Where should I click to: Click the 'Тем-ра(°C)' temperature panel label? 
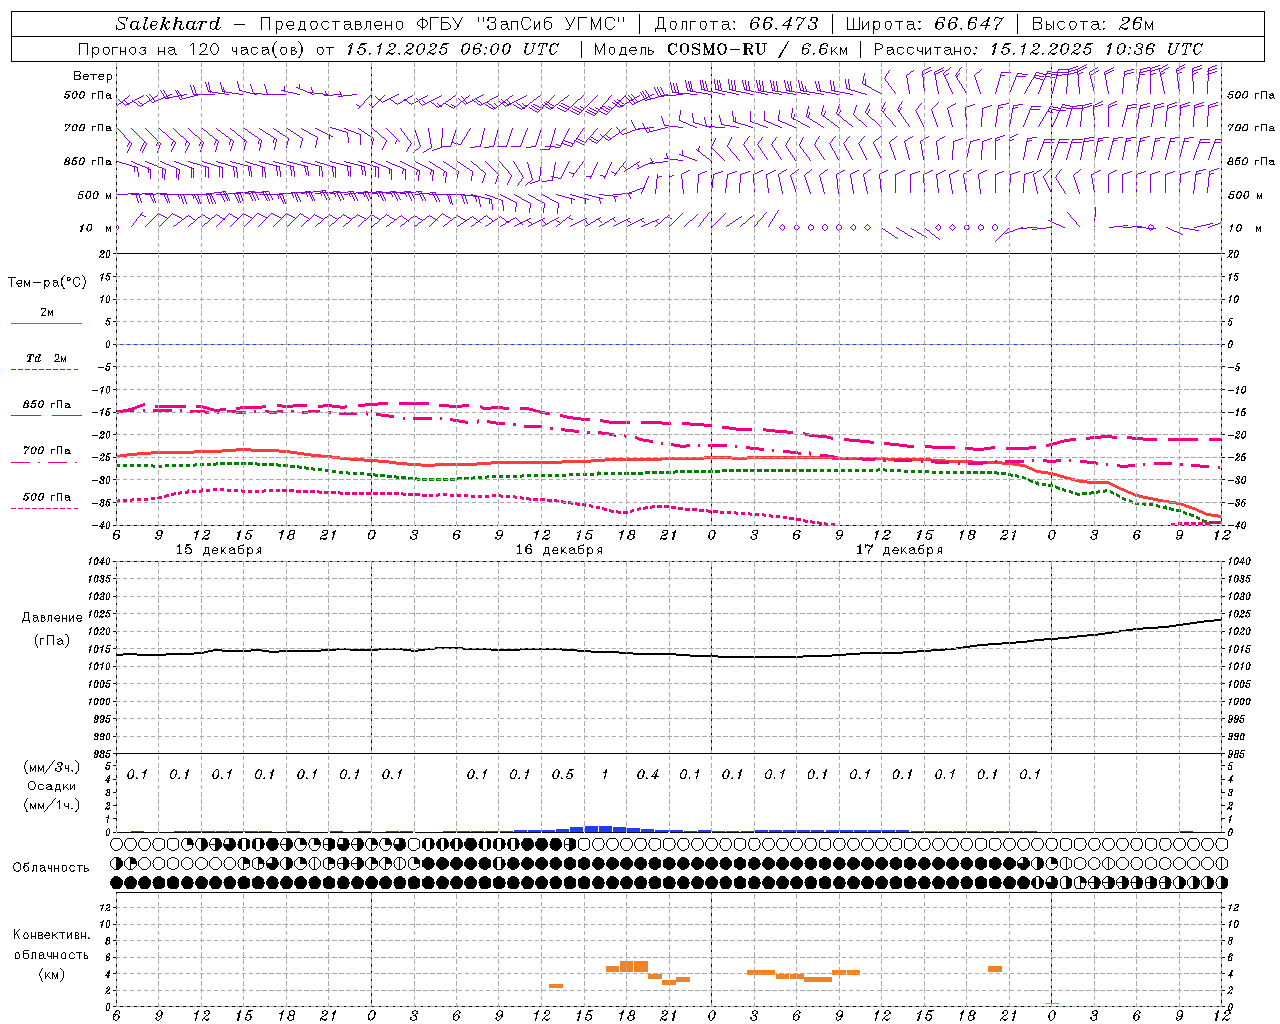point(47,283)
